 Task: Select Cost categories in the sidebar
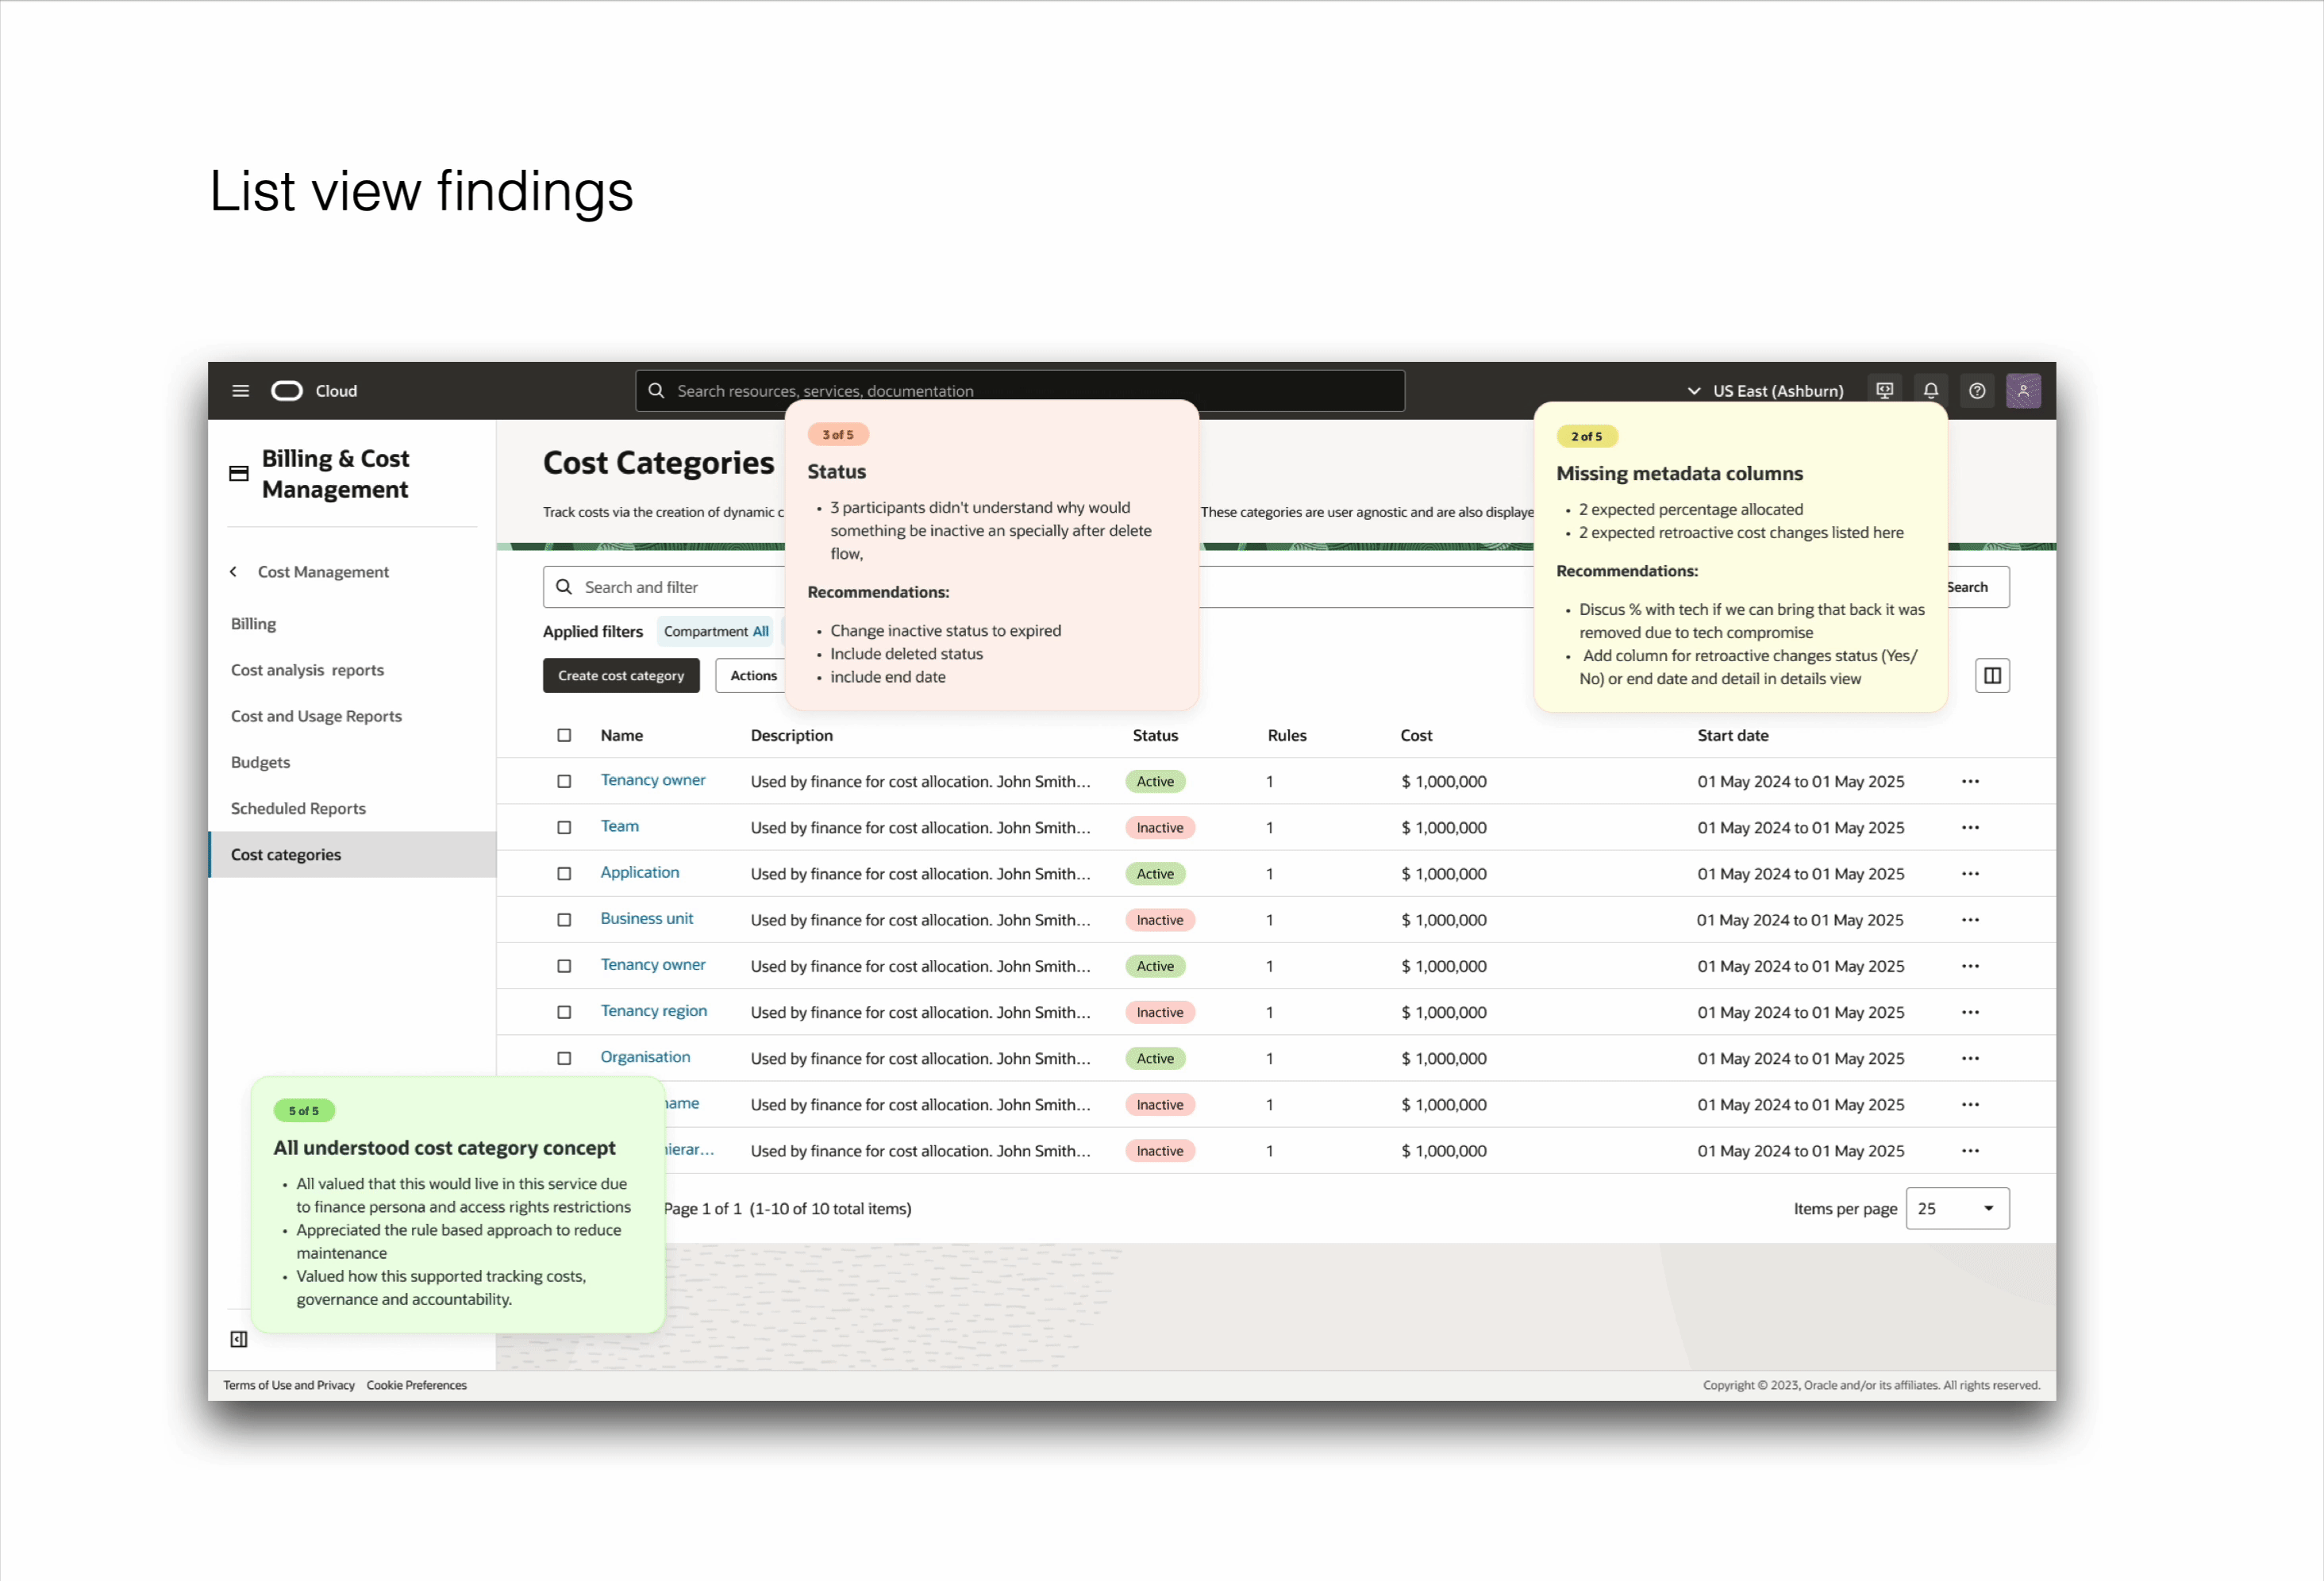click(x=352, y=855)
